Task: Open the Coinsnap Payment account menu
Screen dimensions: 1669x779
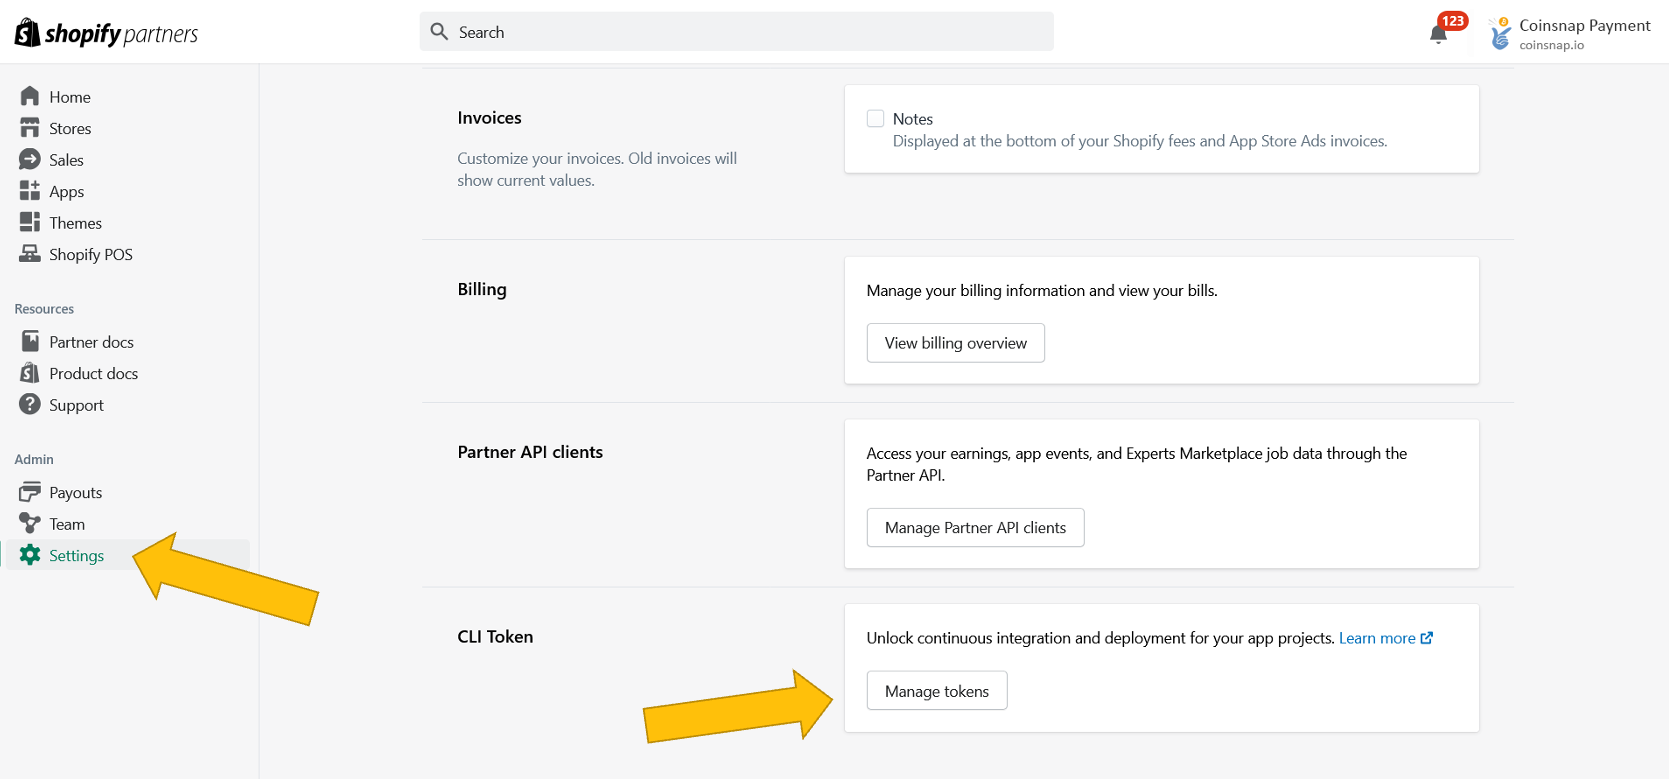Action: click(x=1569, y=33)
